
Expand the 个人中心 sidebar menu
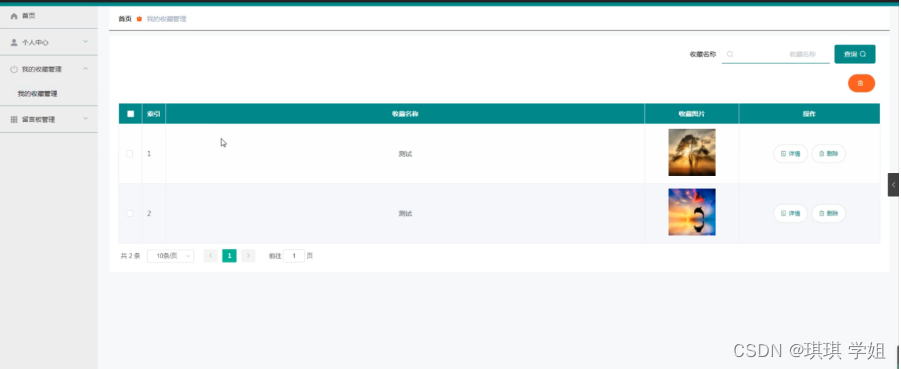(49, 43)
